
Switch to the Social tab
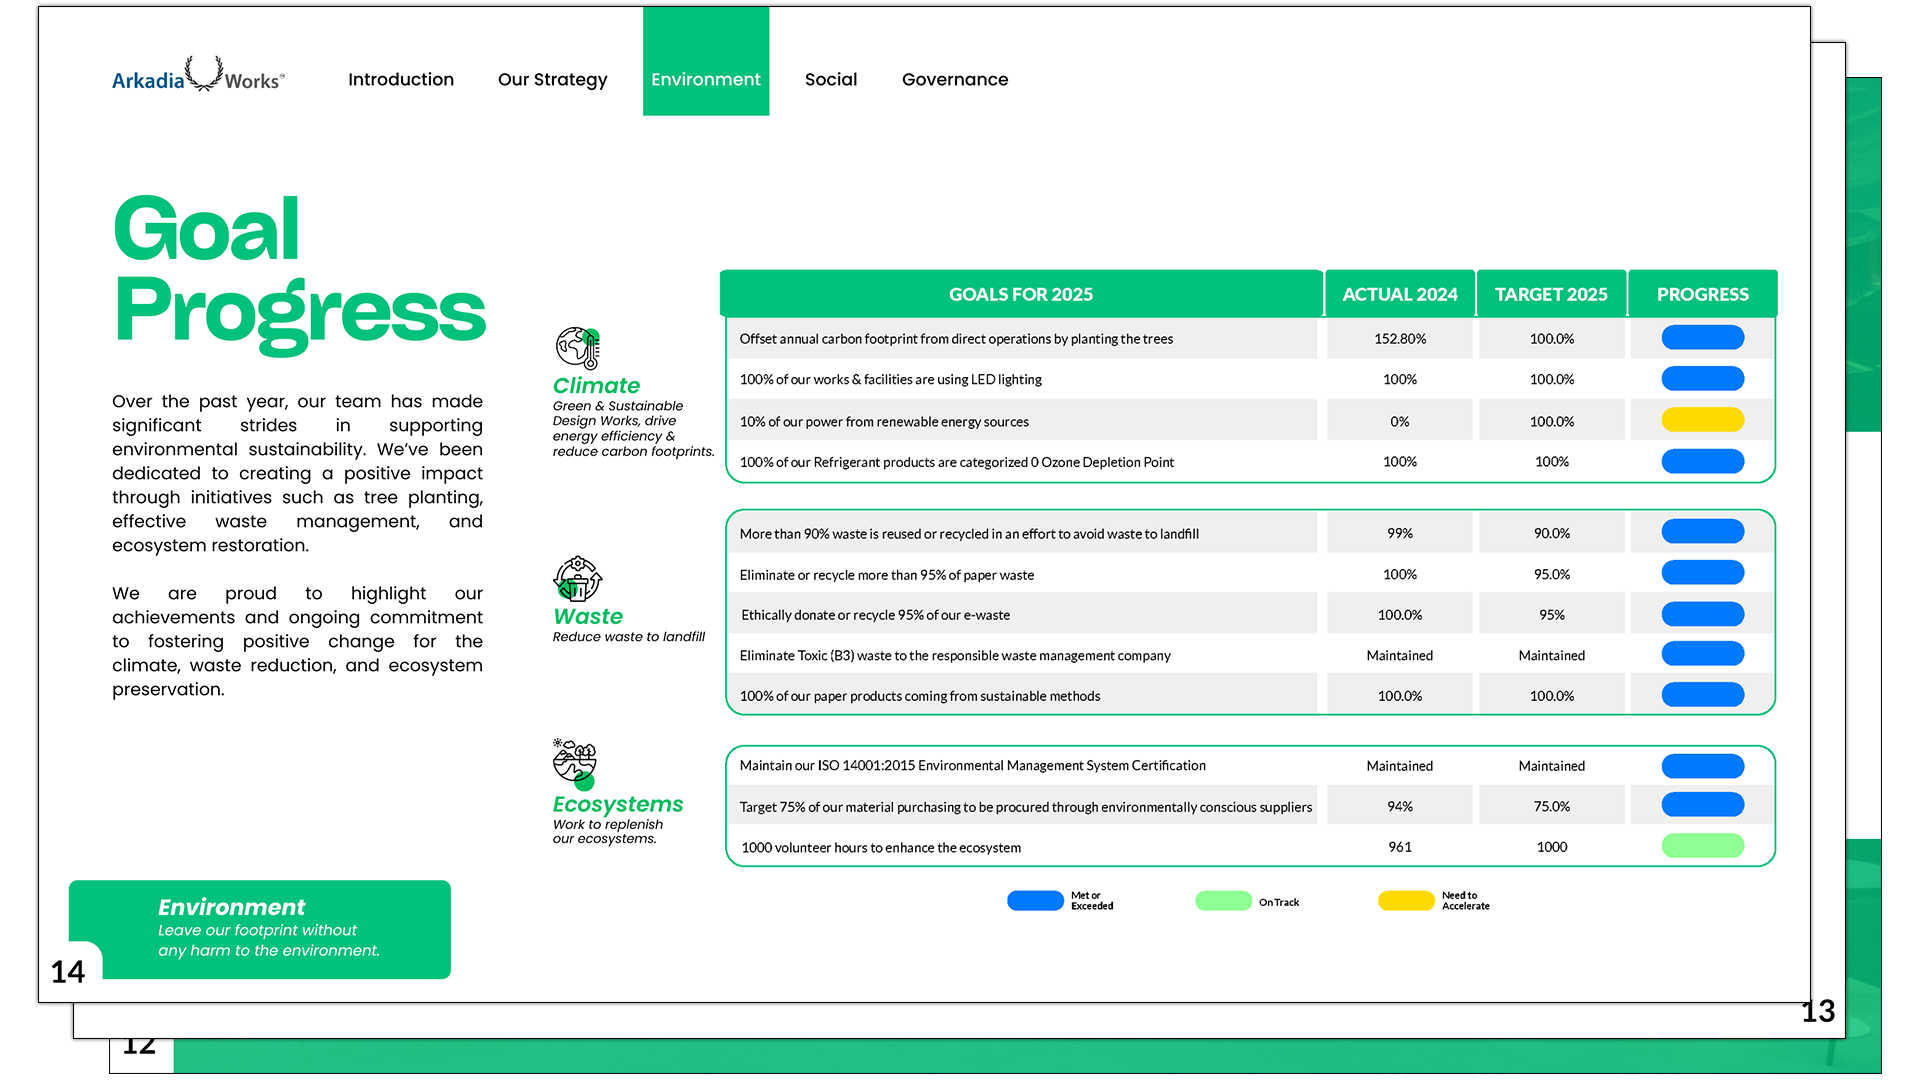[x=831, y=79]
